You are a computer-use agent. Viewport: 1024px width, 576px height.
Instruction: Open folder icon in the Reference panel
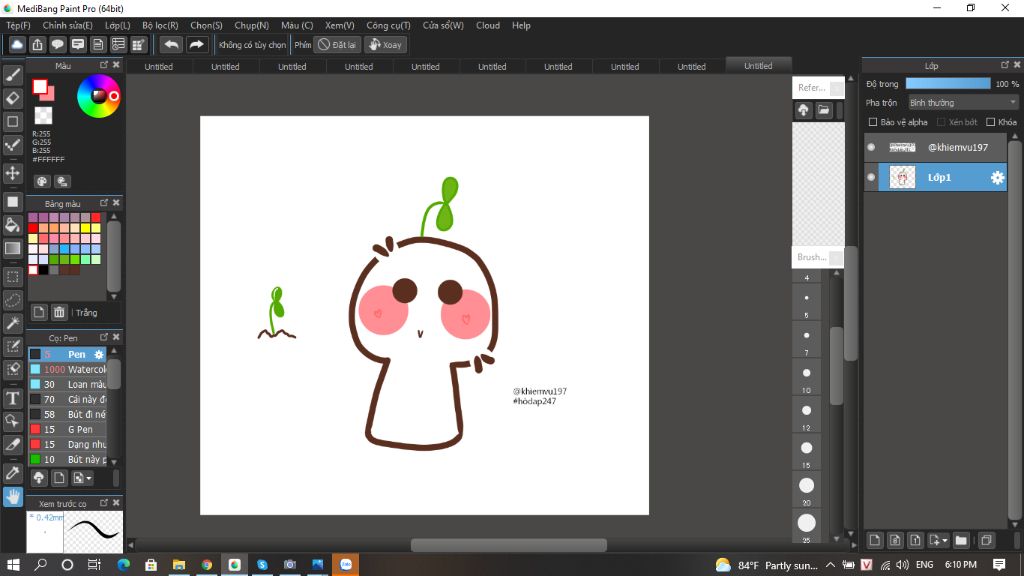pos(824,110)
